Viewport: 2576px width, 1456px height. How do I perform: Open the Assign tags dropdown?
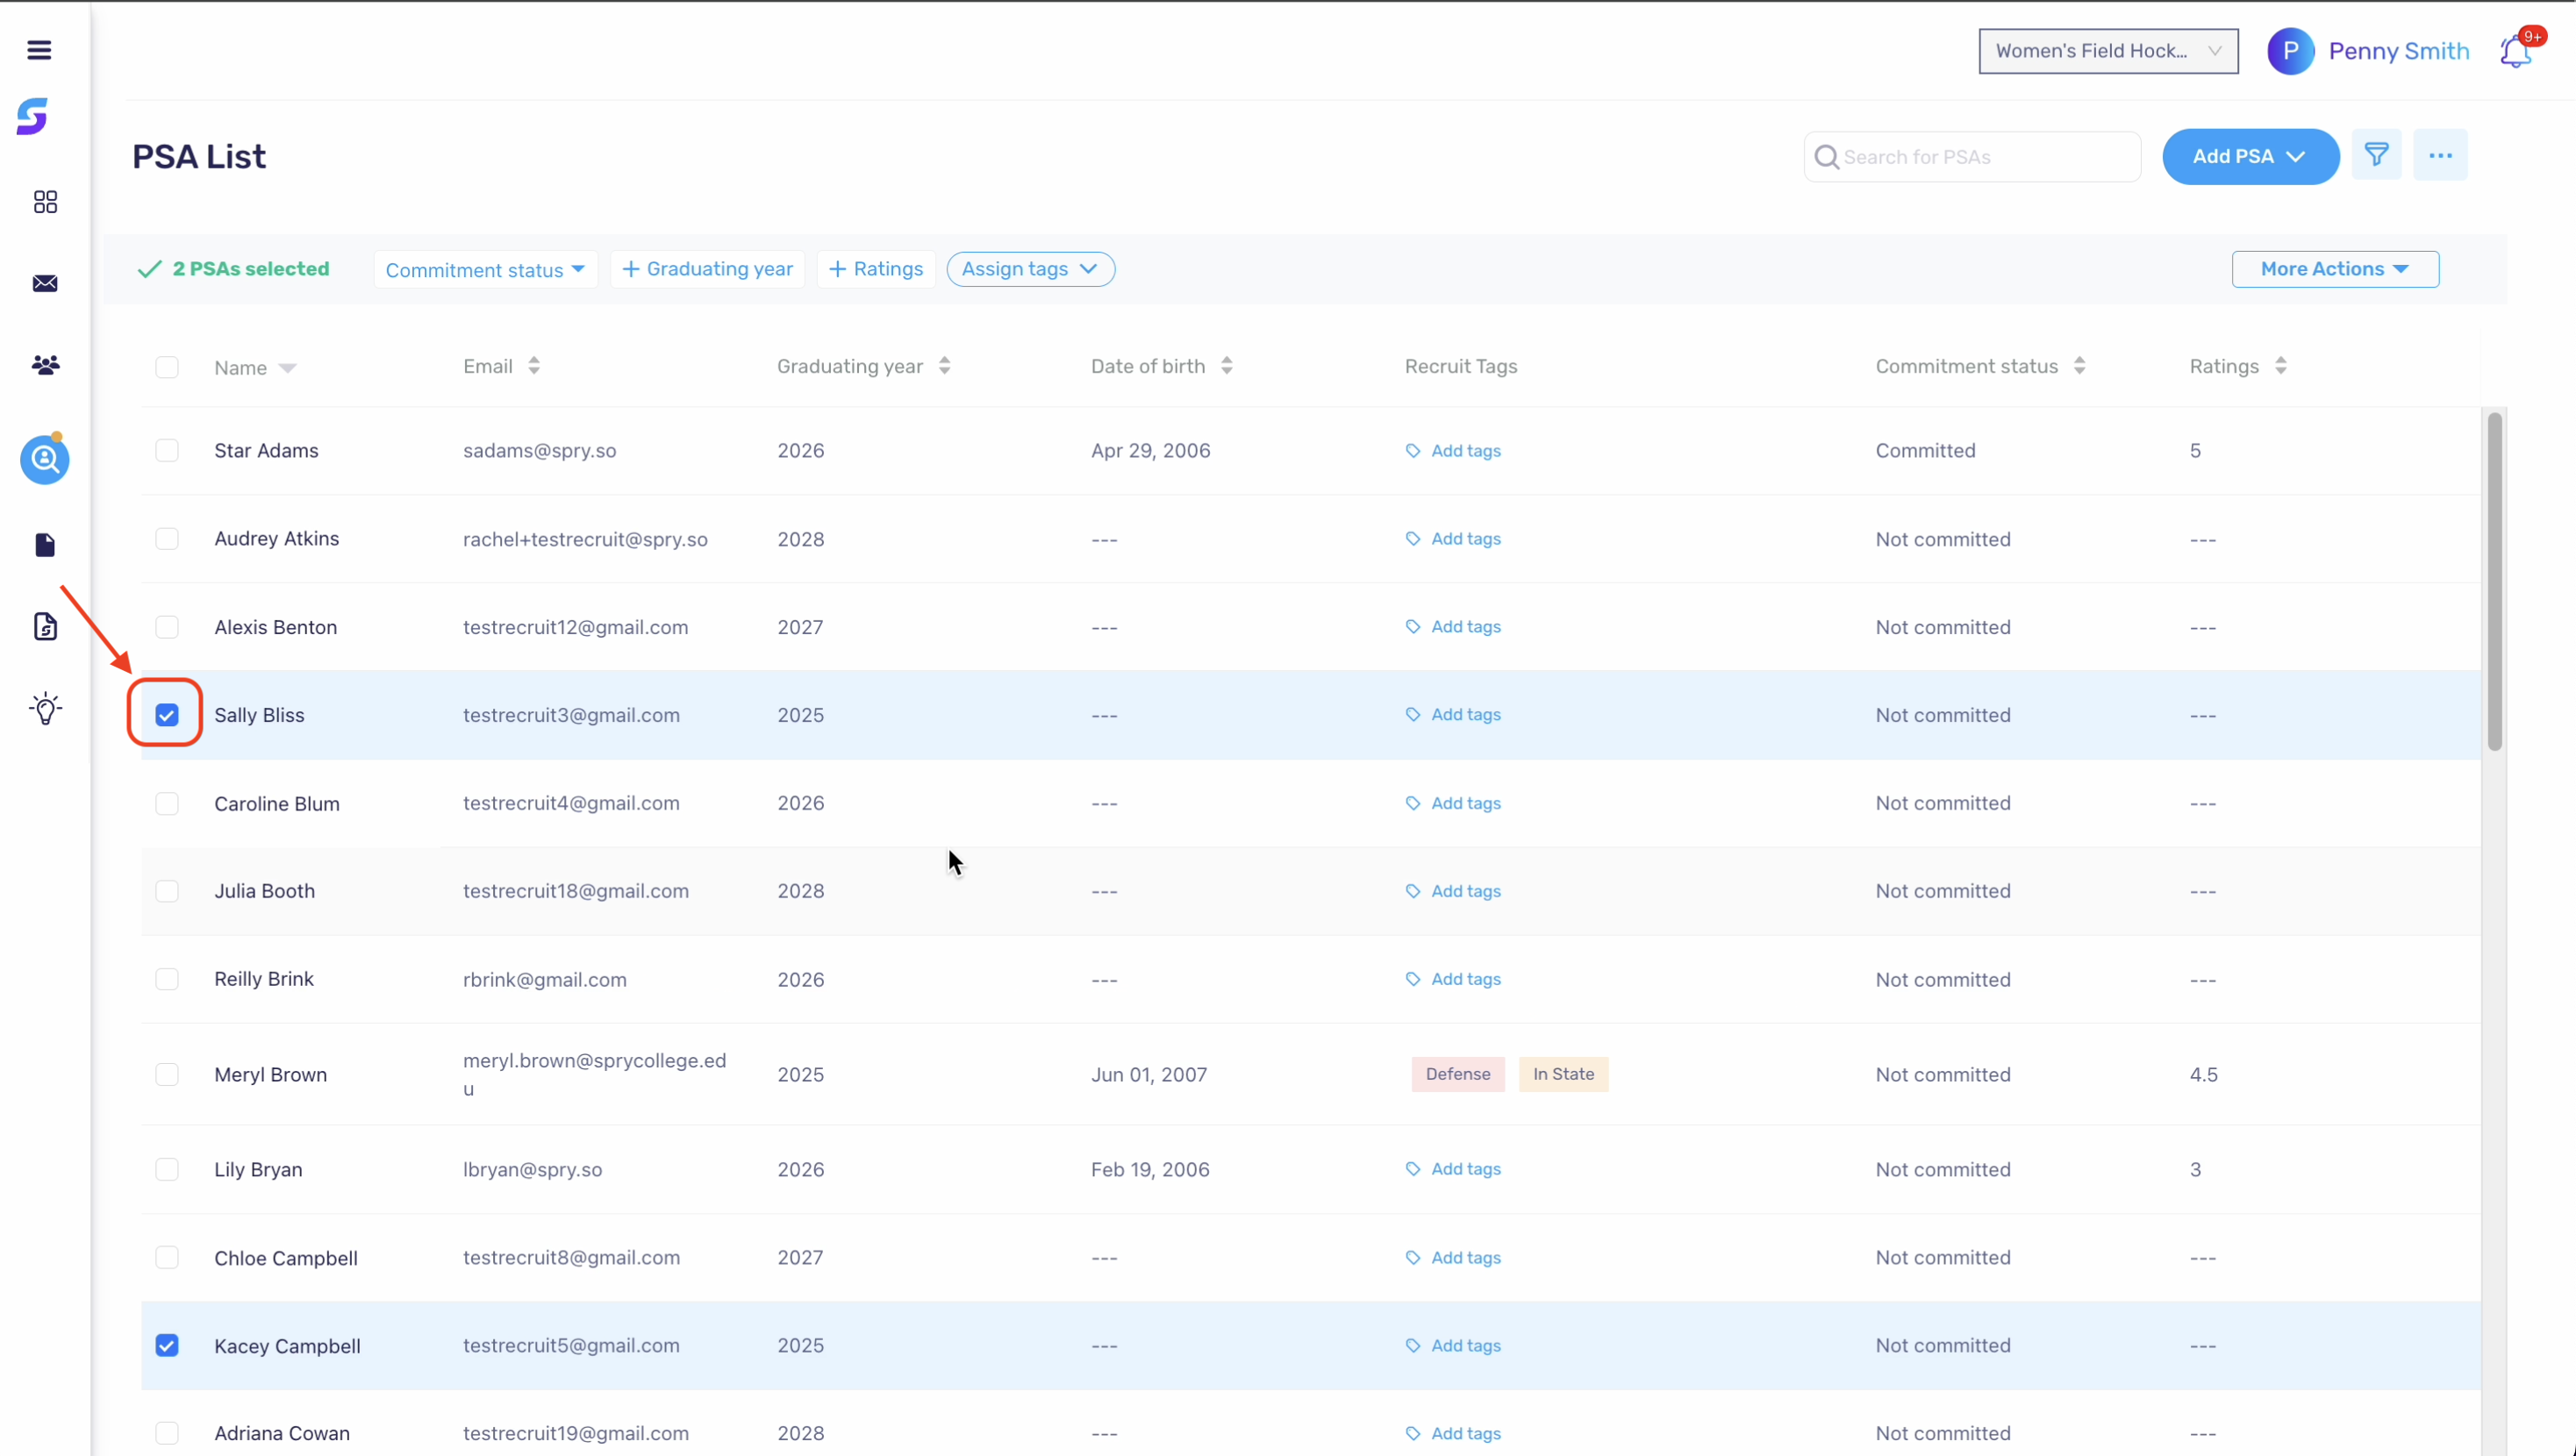tap(1030, 269)
